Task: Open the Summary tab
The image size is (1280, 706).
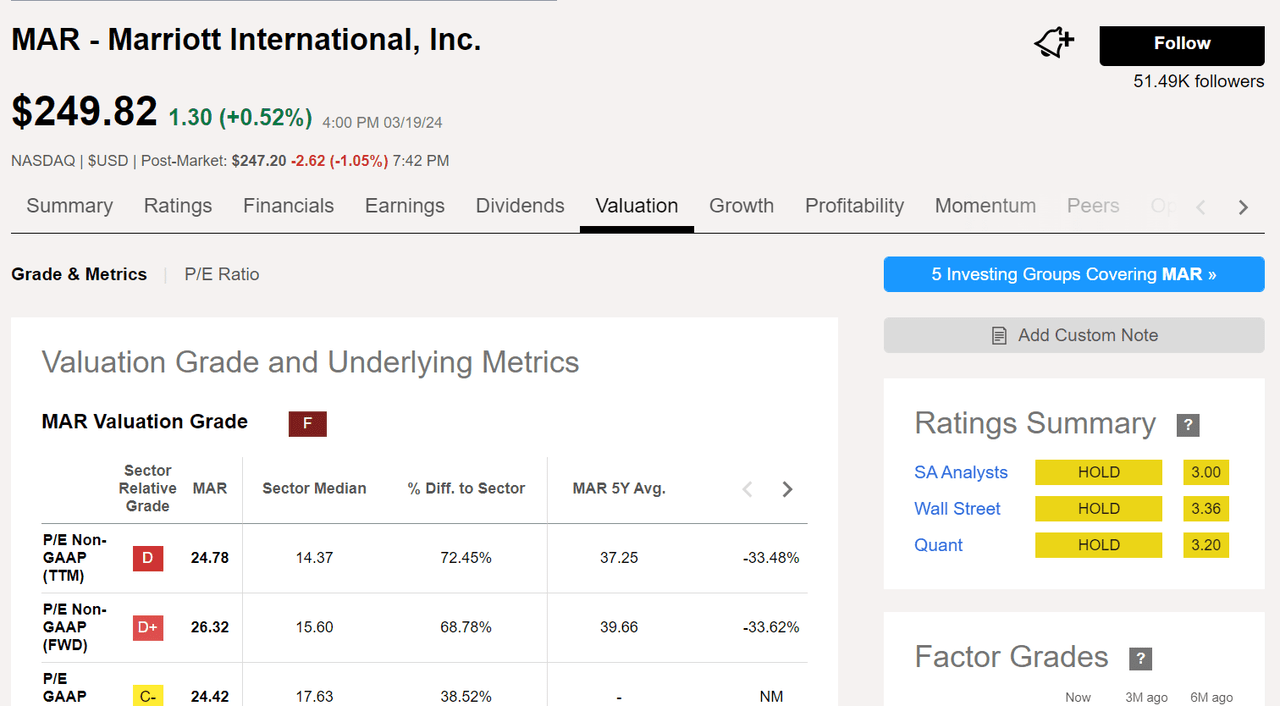Action: [x=69, y=206]
